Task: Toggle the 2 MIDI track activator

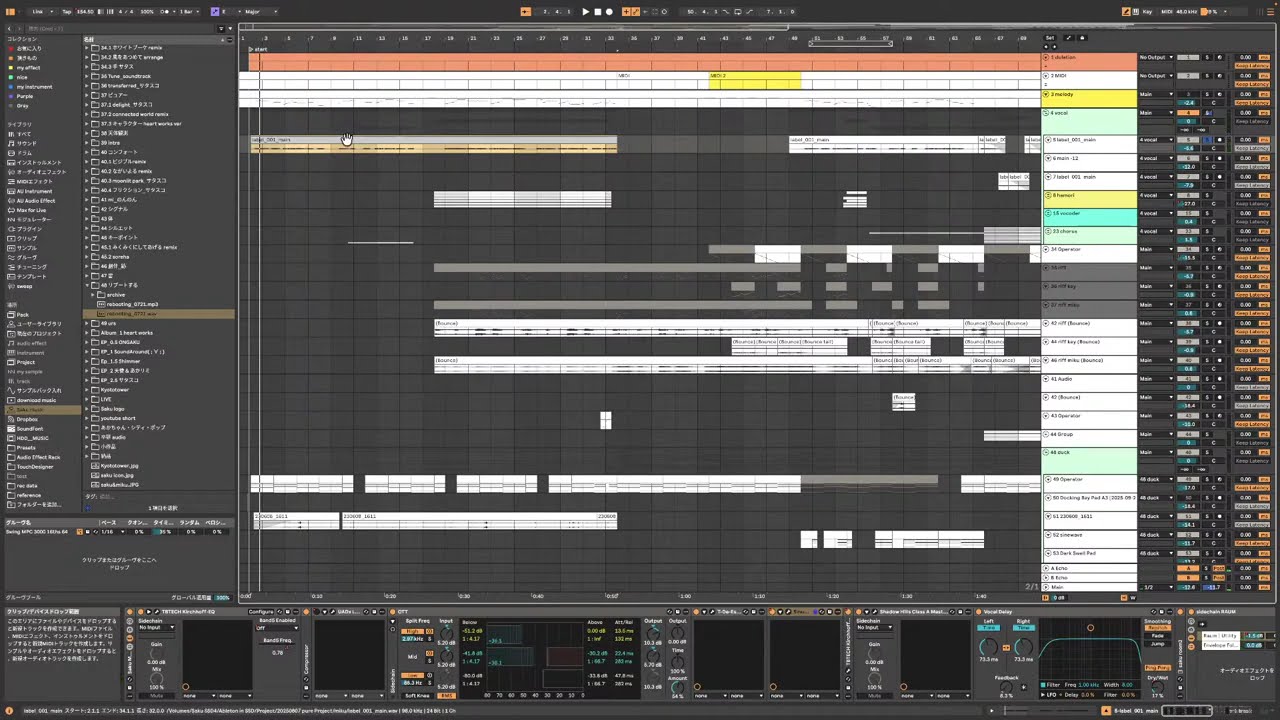Action: [1188, 76]
